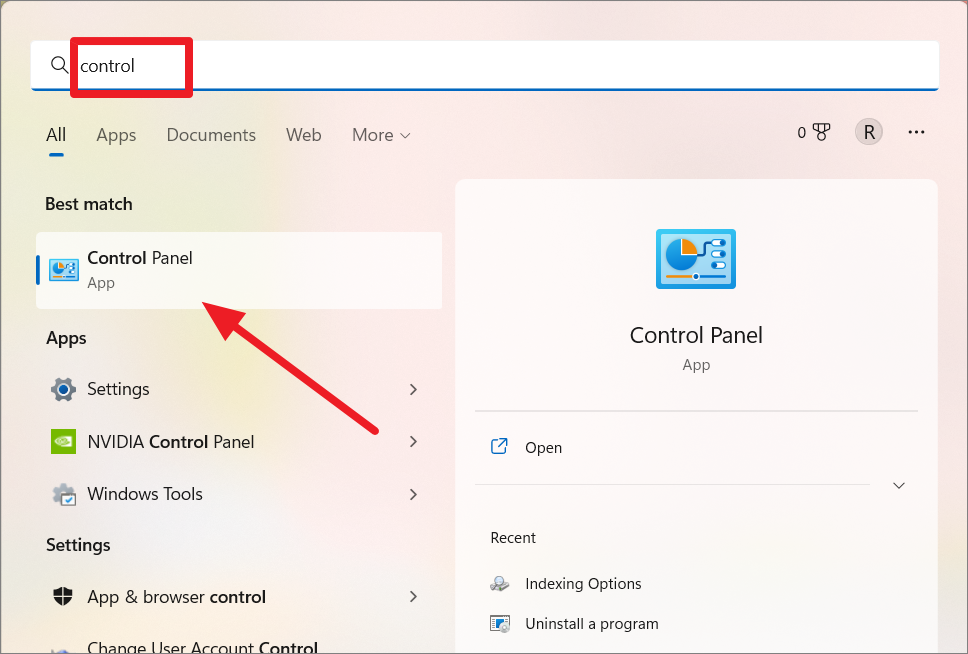The width and height of the screenshot is (968, 654).
Task: Expand the Settings result chevron
Action: coord(413,390)
